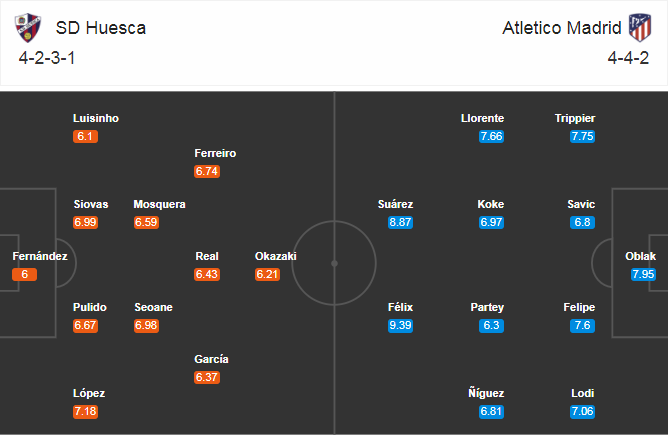Click on player Luisinho

95,118
